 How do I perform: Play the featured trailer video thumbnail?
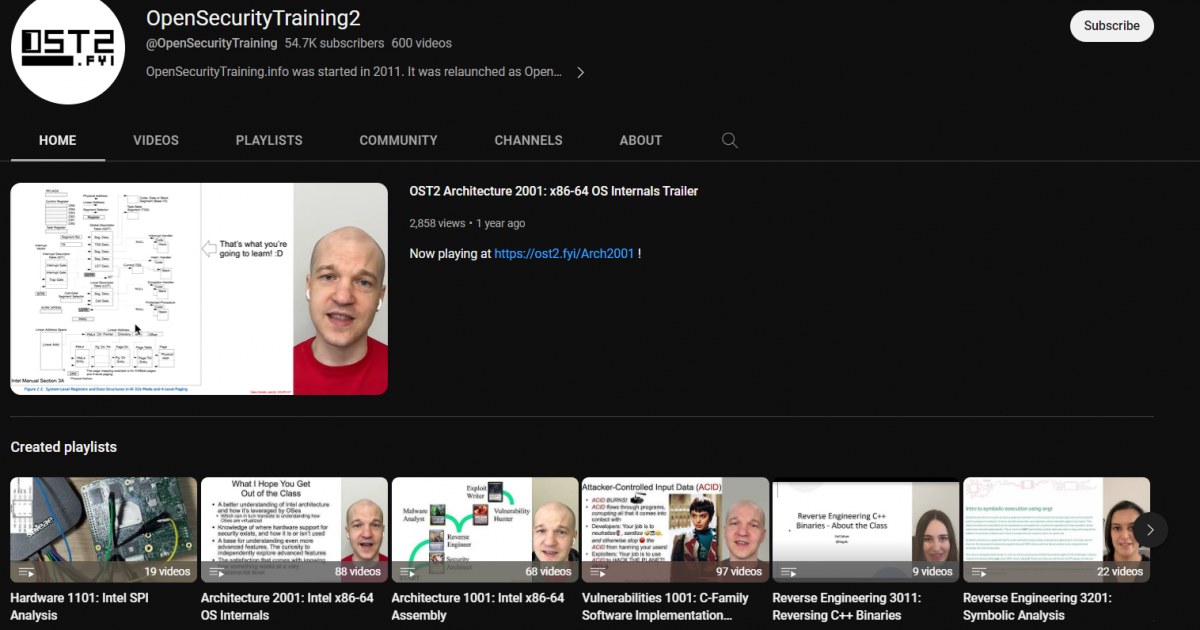[199, 289]
